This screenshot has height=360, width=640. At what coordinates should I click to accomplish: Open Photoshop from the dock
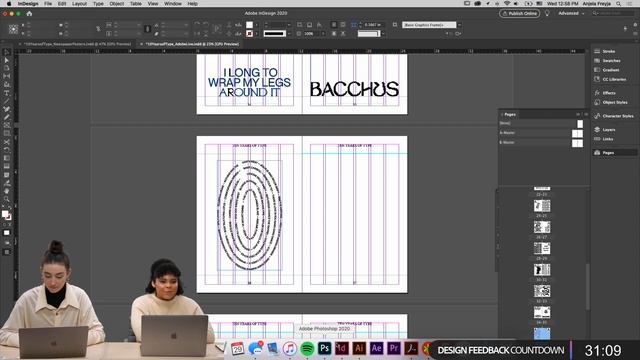pos(324,348)
